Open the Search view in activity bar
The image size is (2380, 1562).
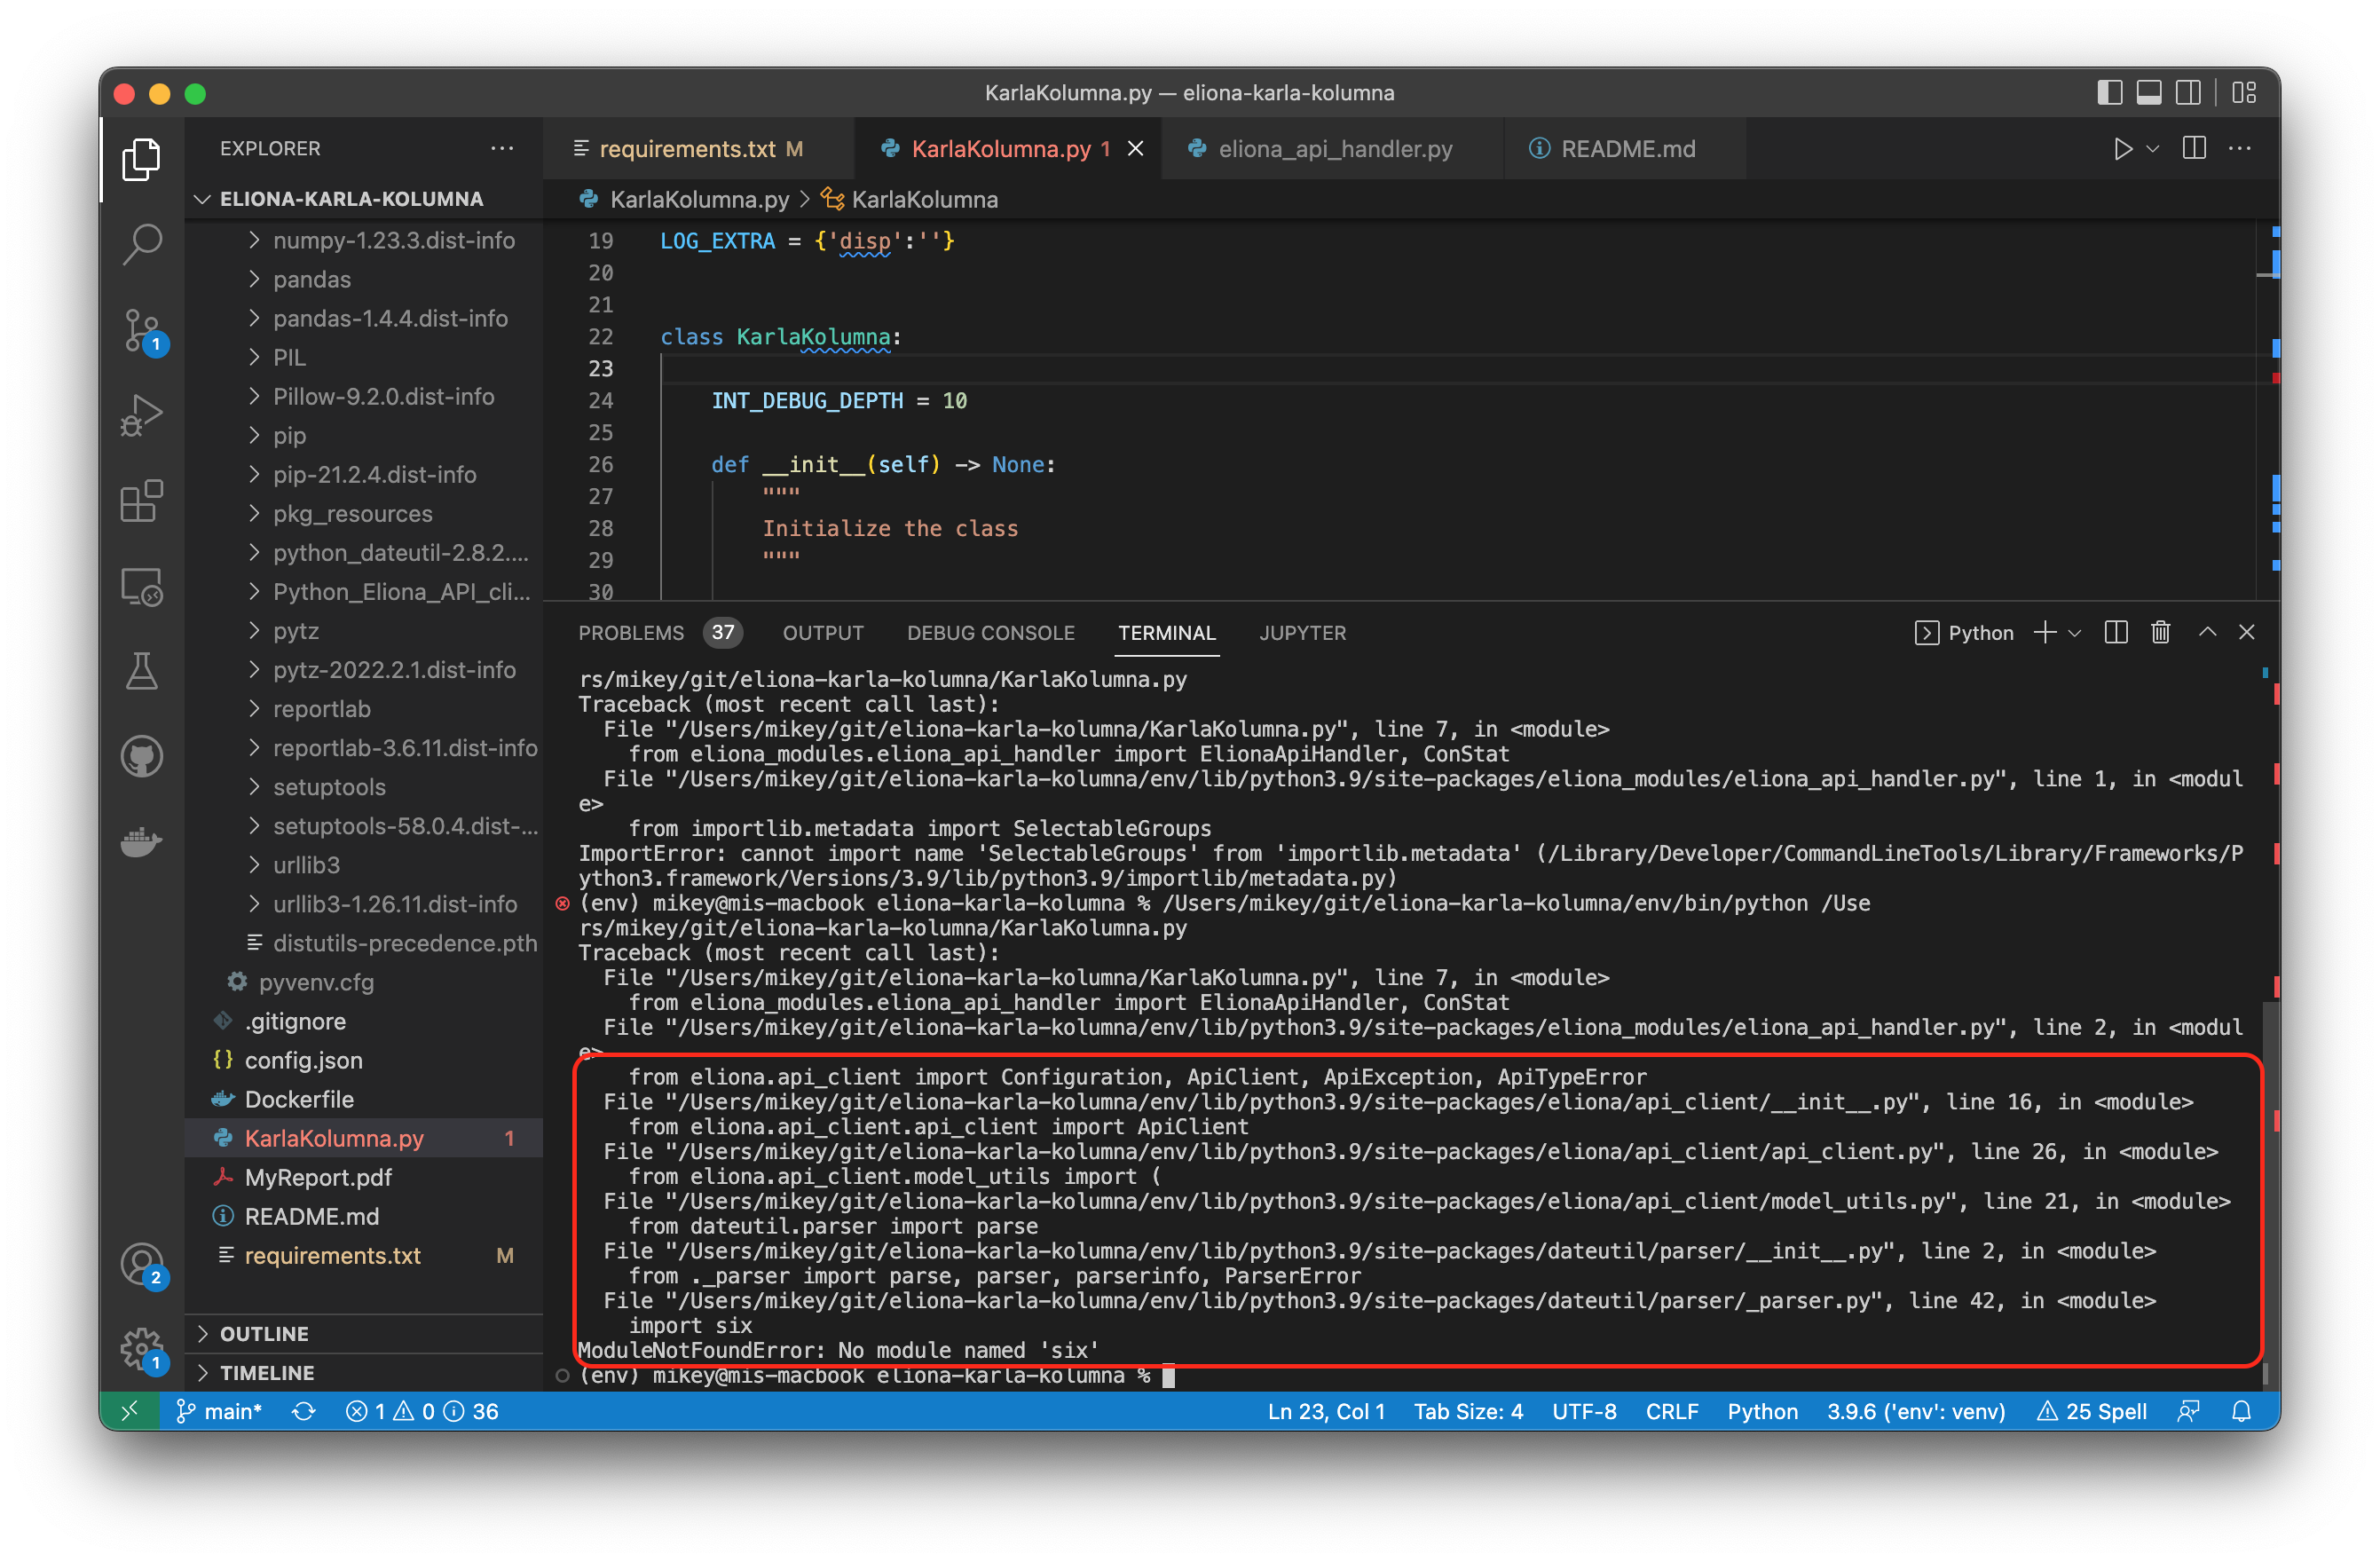tap(142, 243)
